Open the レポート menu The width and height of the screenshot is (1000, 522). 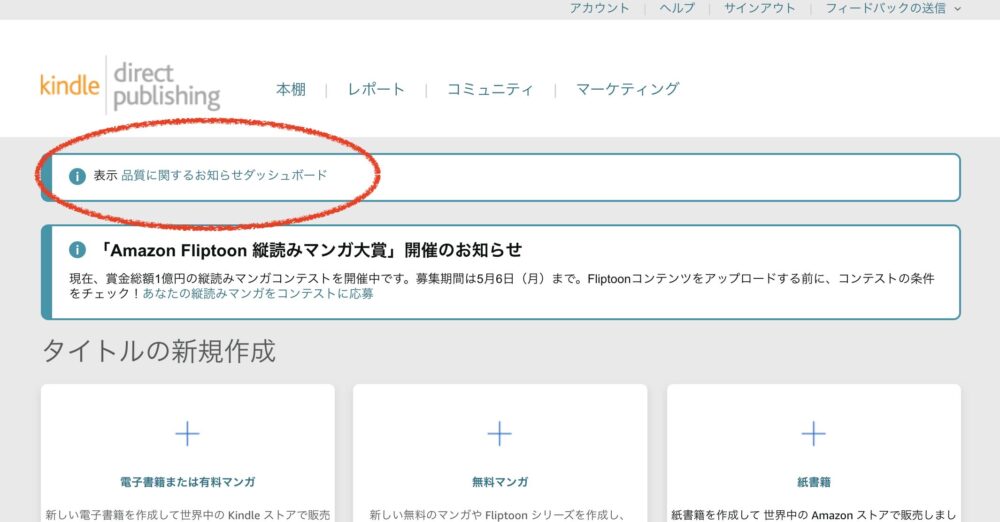click(376, 89)
